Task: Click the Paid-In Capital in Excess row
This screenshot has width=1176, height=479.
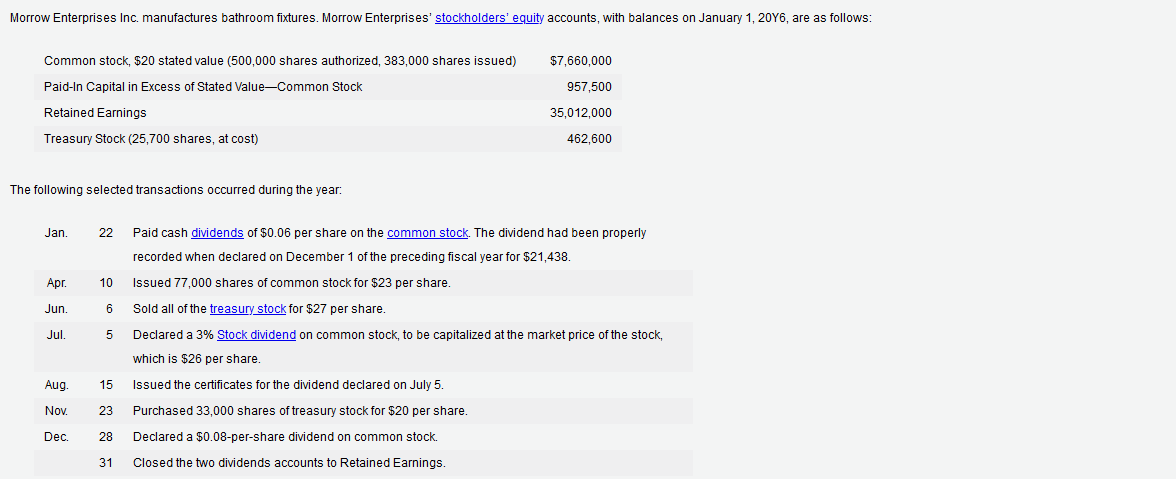Action: [328, 87]
